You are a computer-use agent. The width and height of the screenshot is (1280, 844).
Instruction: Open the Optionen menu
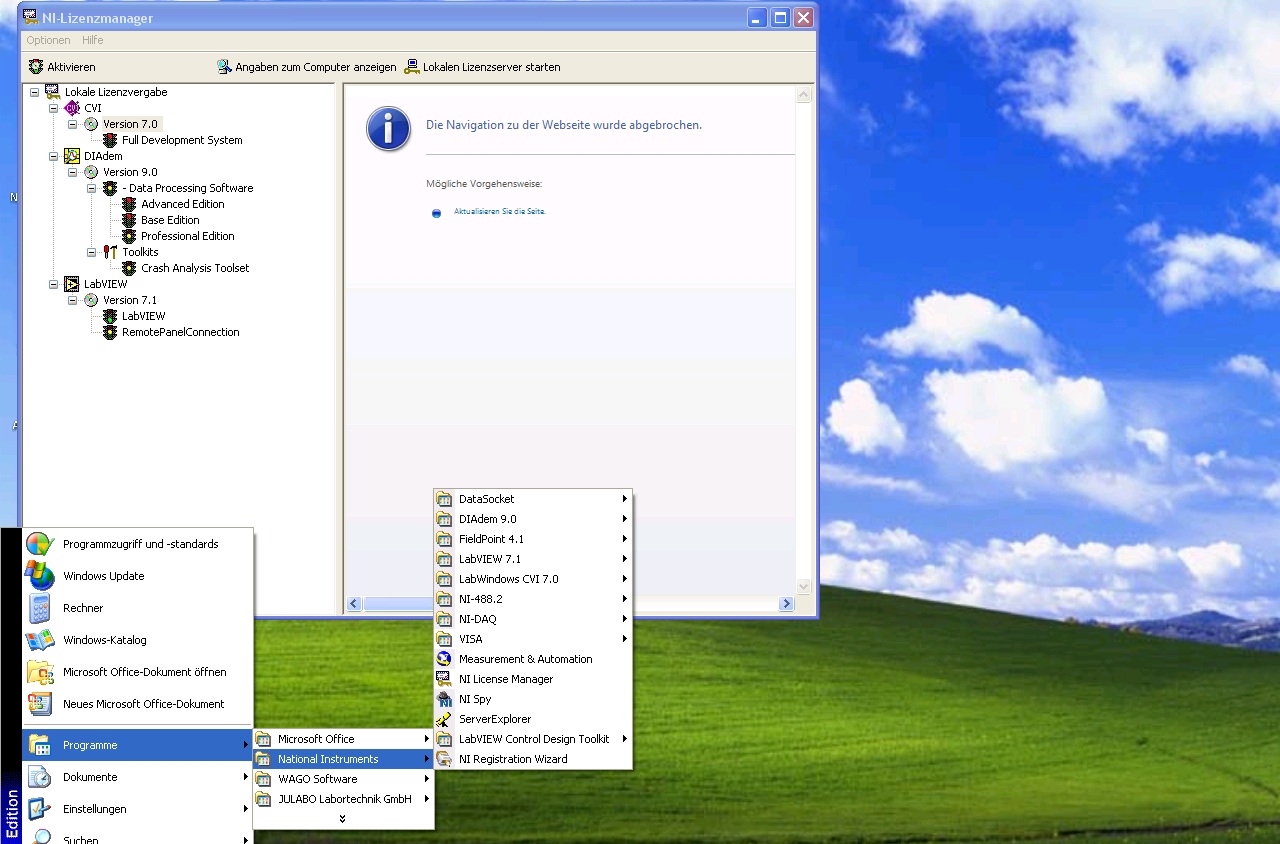click(48, 40)
